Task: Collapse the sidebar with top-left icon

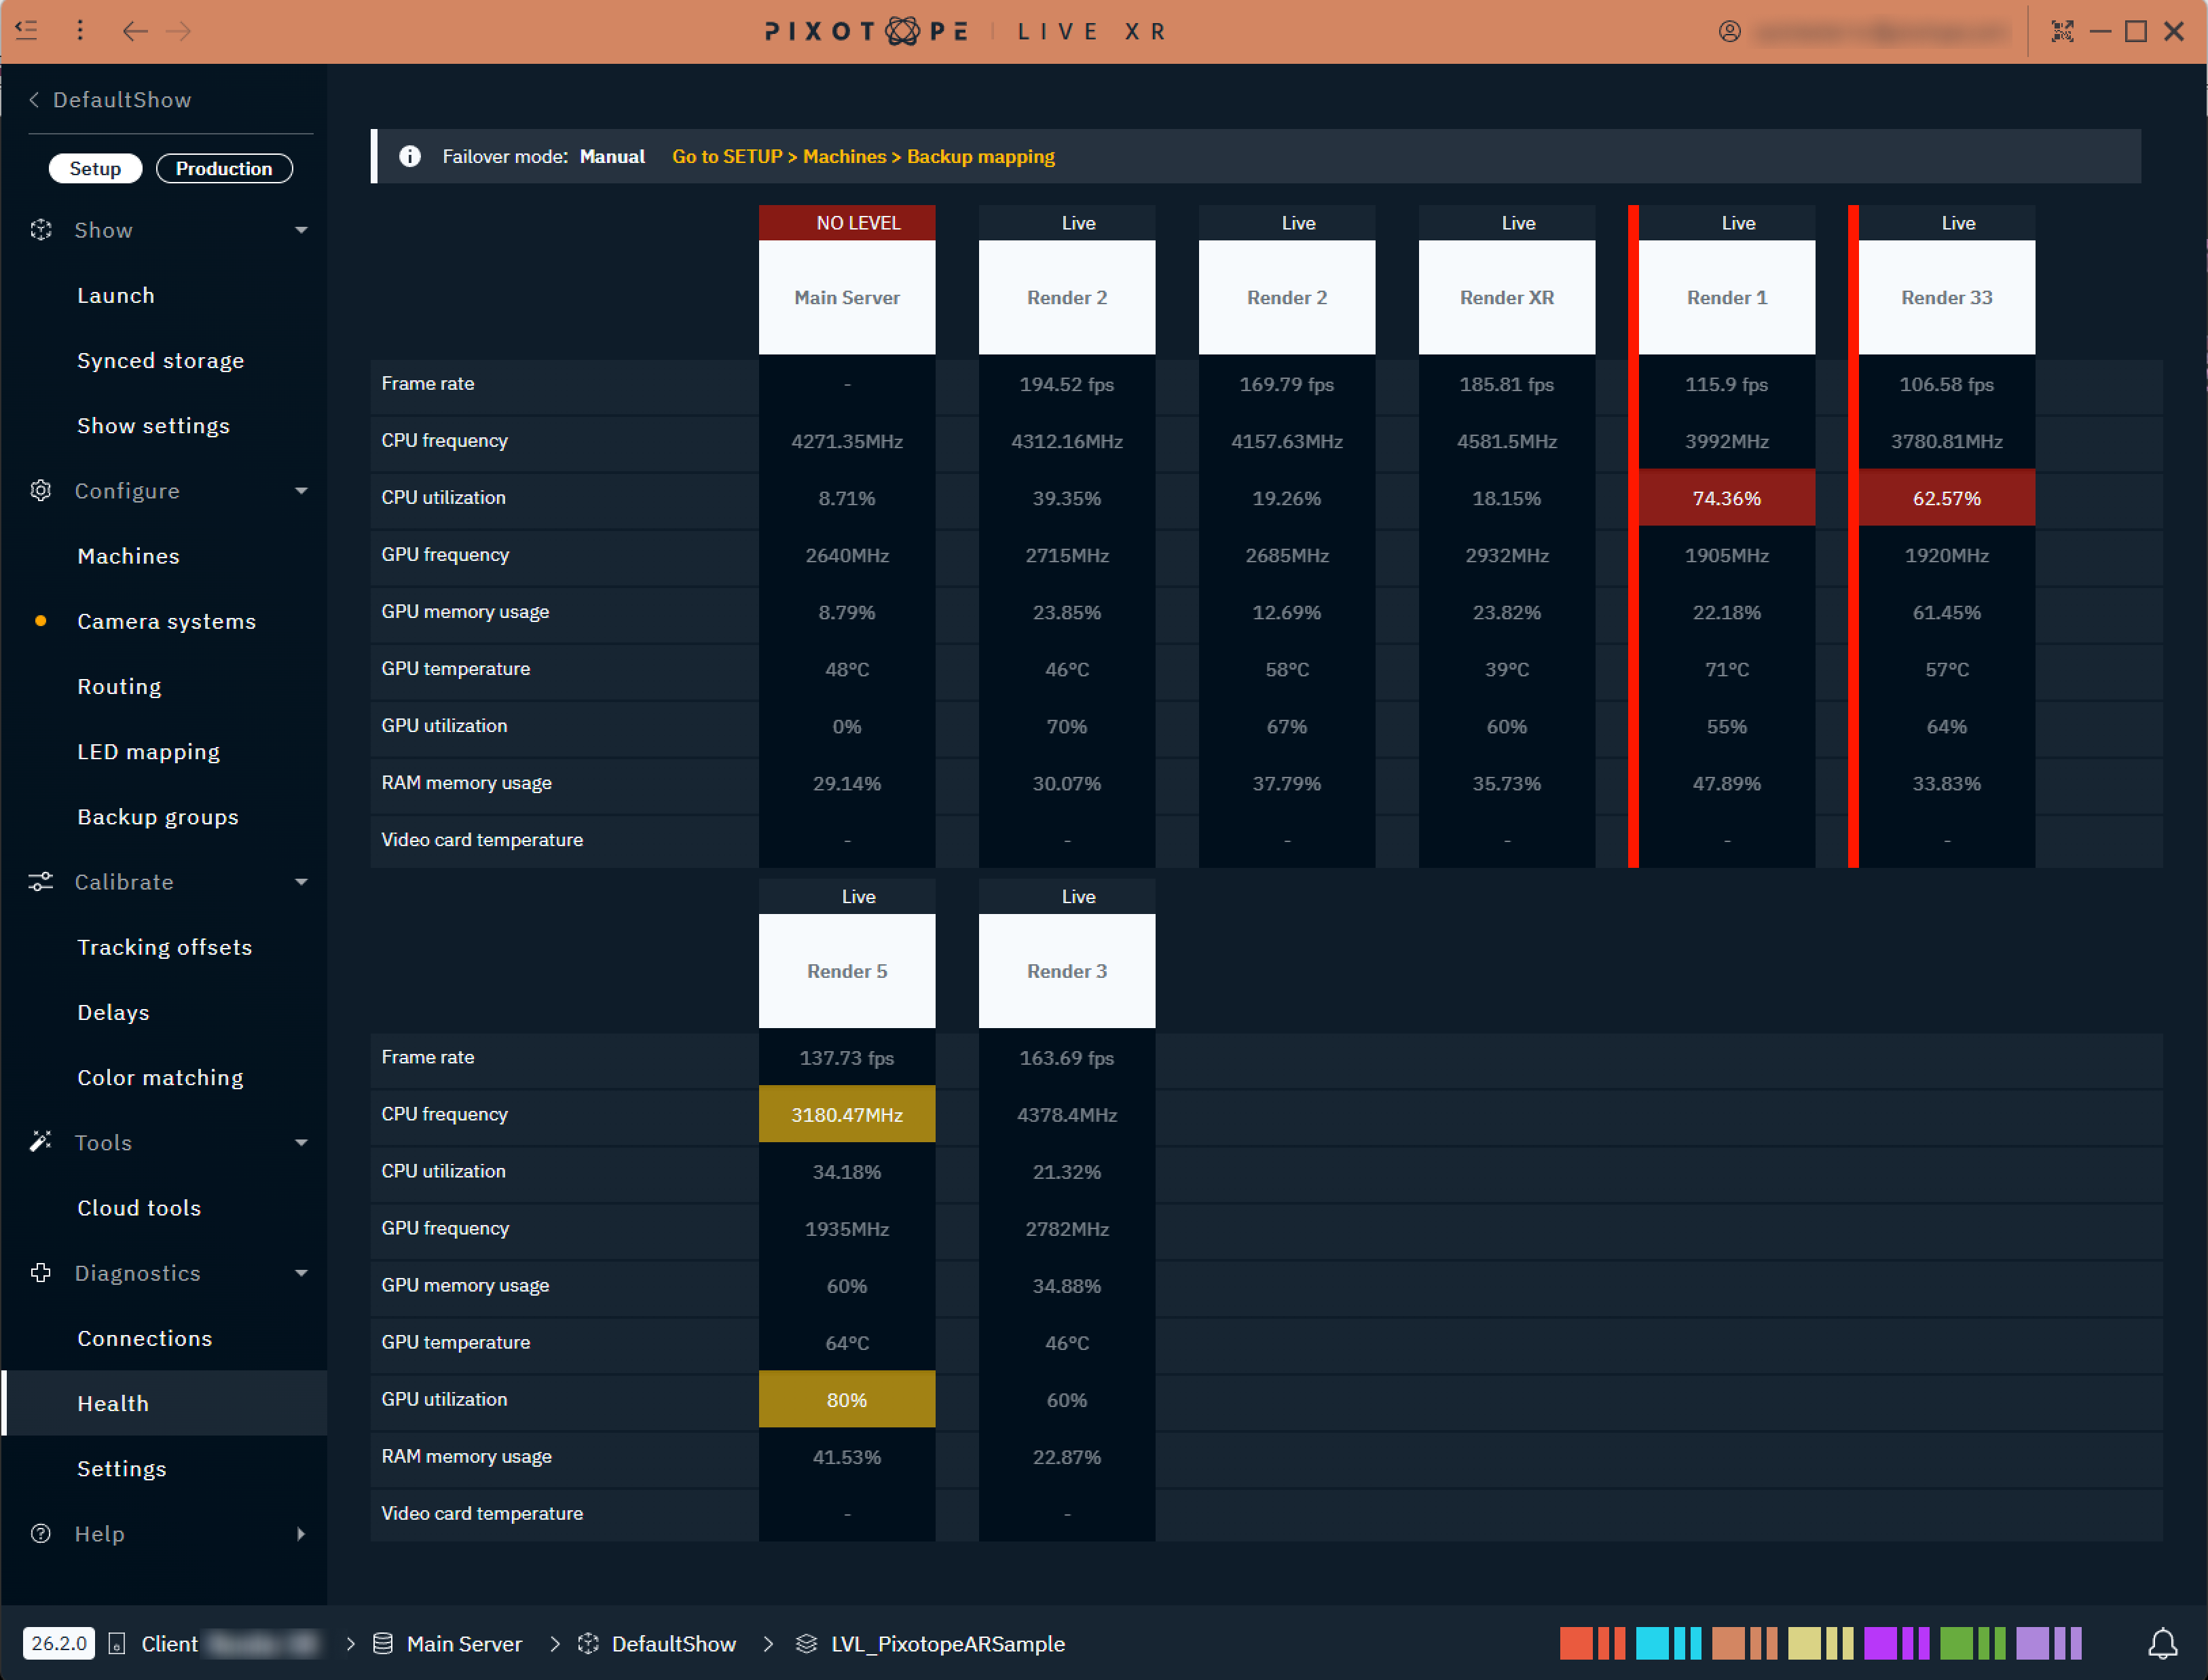Action: (x=27, y=31)
